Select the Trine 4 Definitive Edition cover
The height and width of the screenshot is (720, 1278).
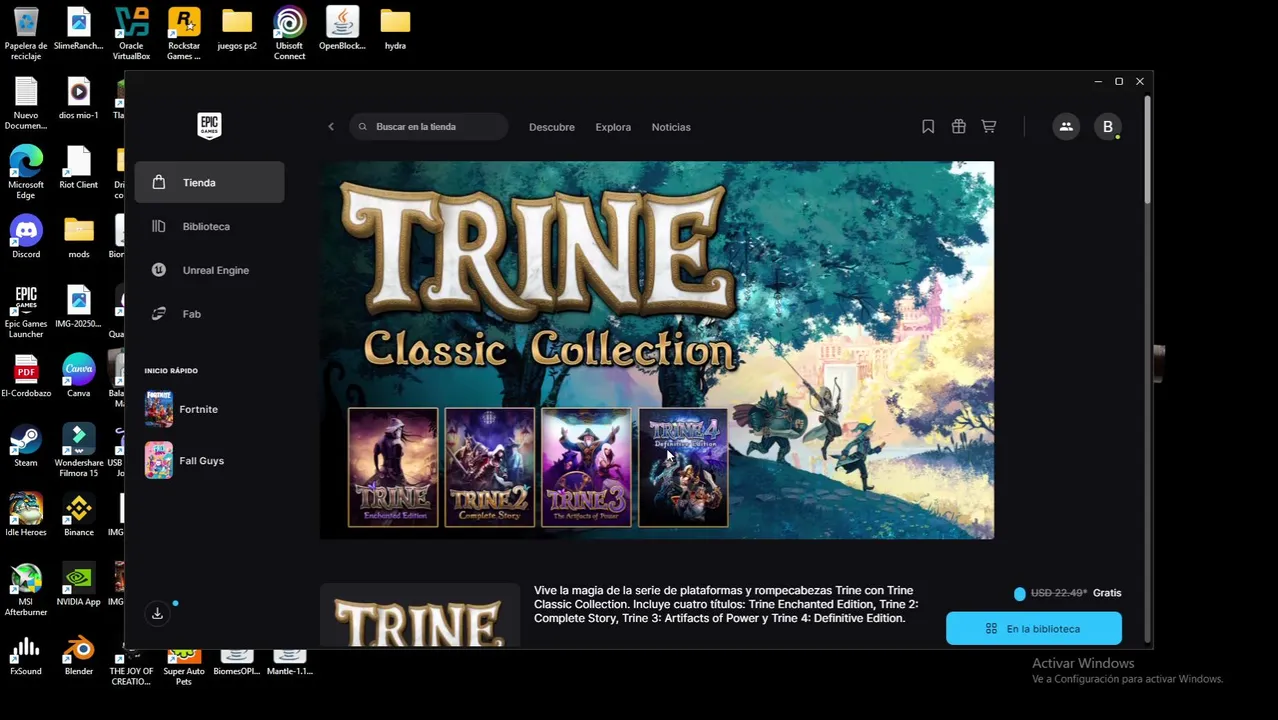[683, 467]
